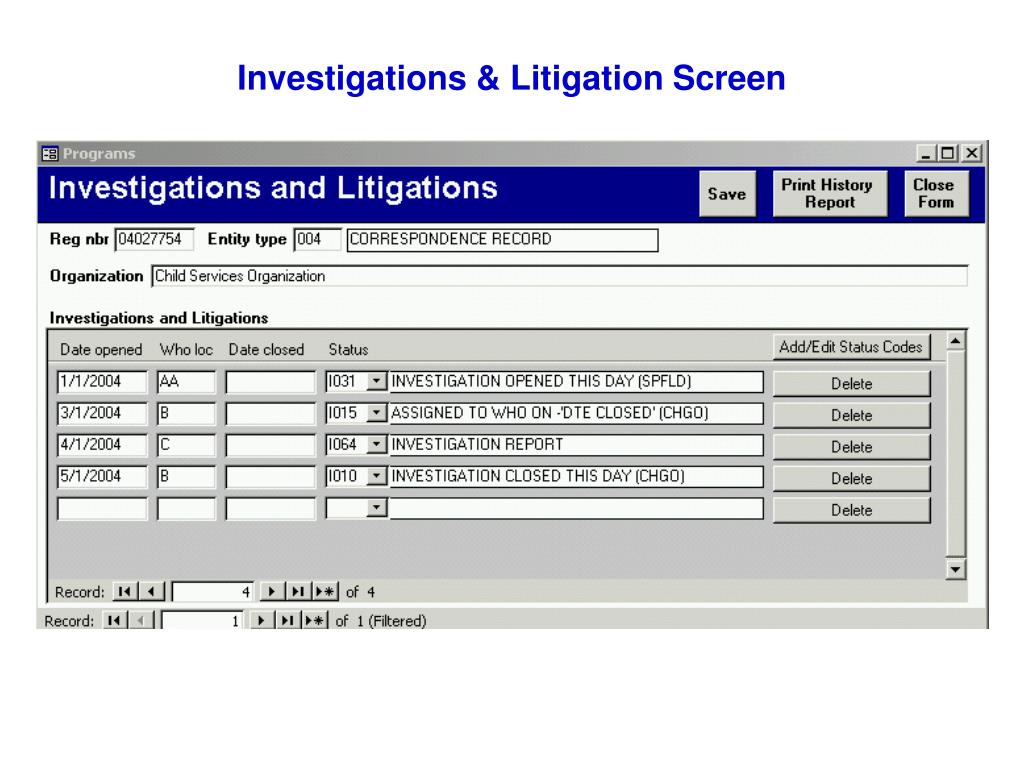Click Date opened field 5/1/2004
1024x768 pixels.
103,477
